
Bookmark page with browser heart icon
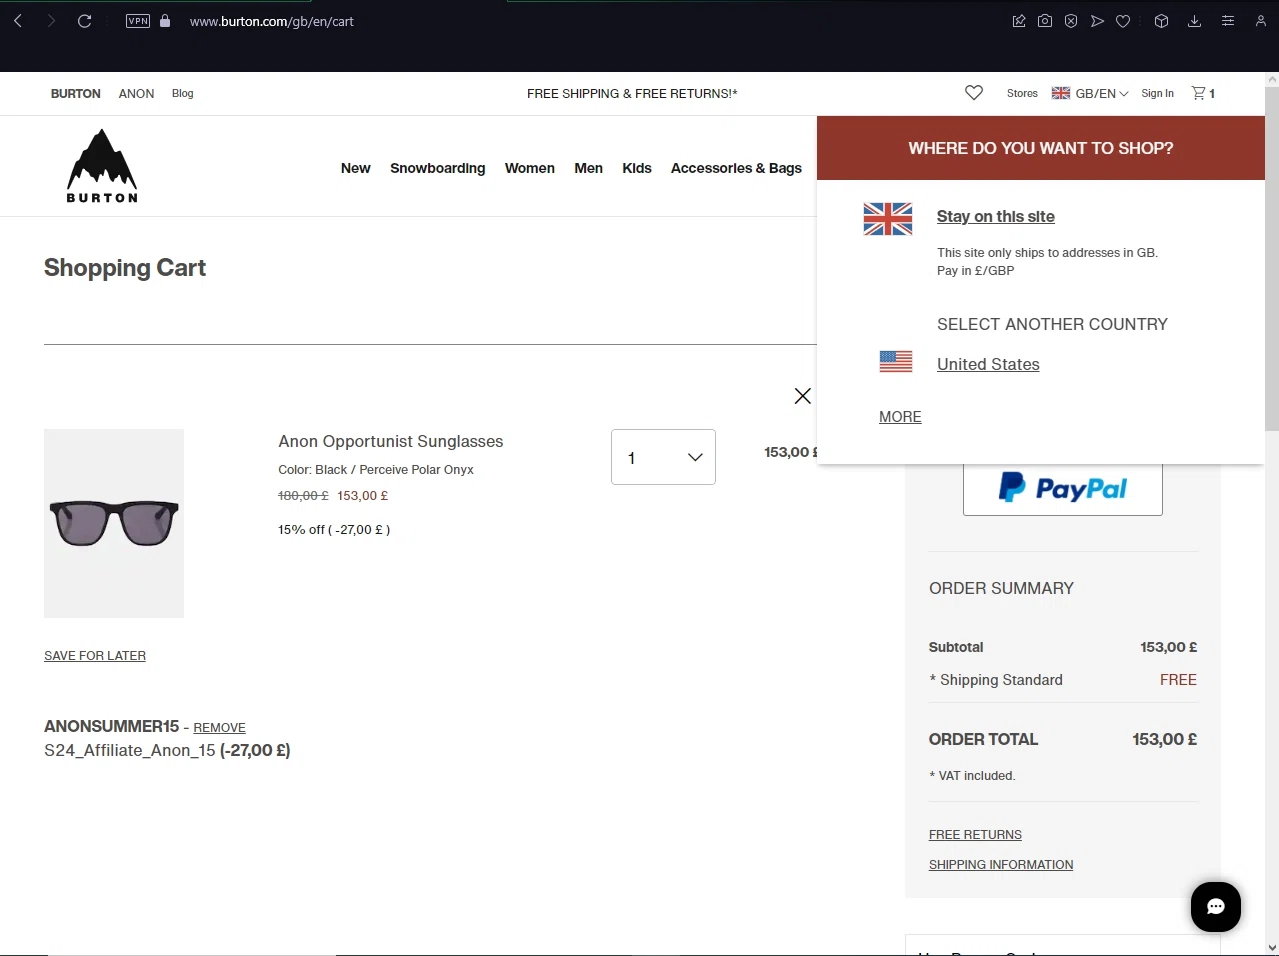tap(1123, 21)
